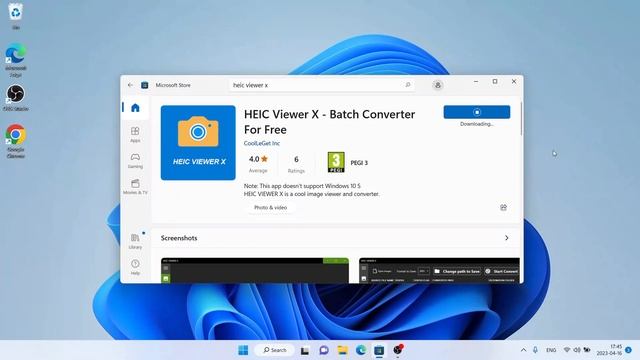Open the CoolLeGet Inc publisher link
Image resolution: width=640 pixels, height=360 pixels.
tap(262, 143)
